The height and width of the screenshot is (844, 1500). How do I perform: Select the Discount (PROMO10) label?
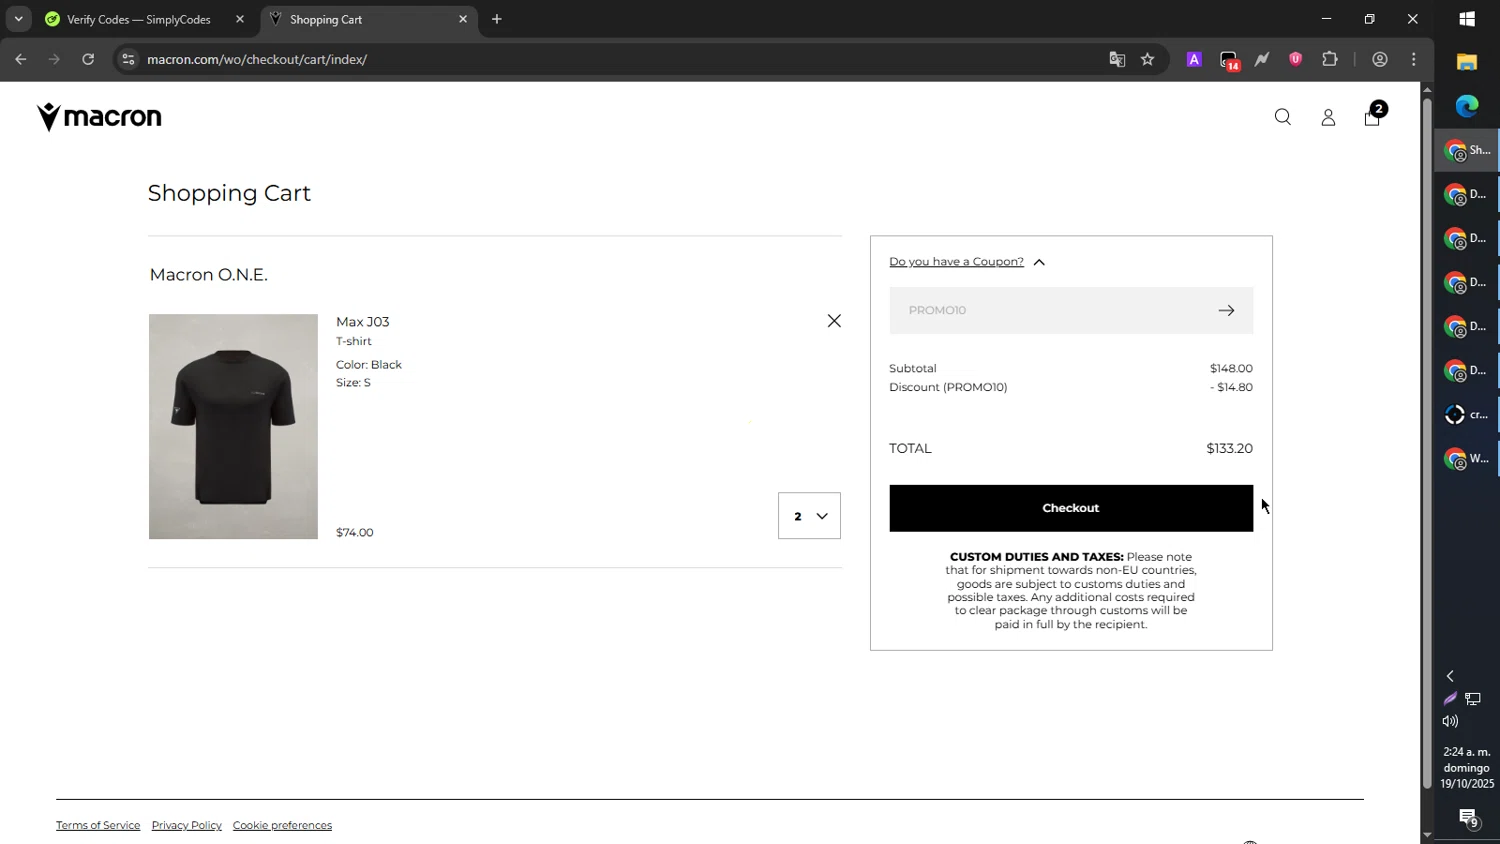tap(948, 388)
